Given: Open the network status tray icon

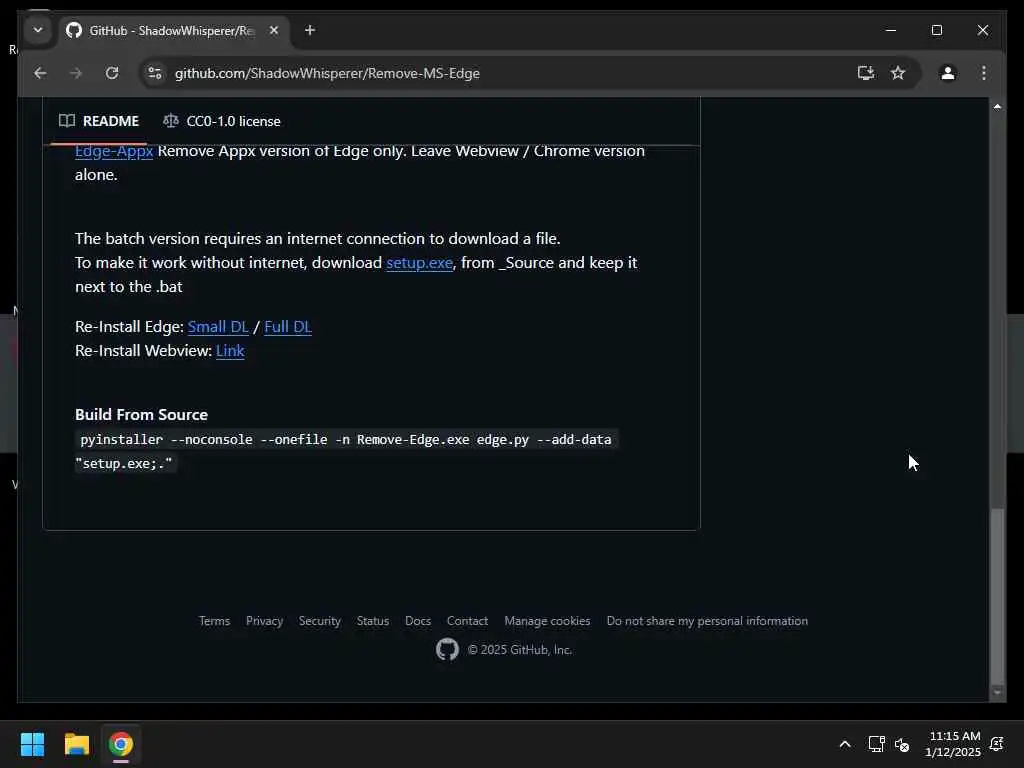Looking at the screenshot, I should [x=876, y=744].
